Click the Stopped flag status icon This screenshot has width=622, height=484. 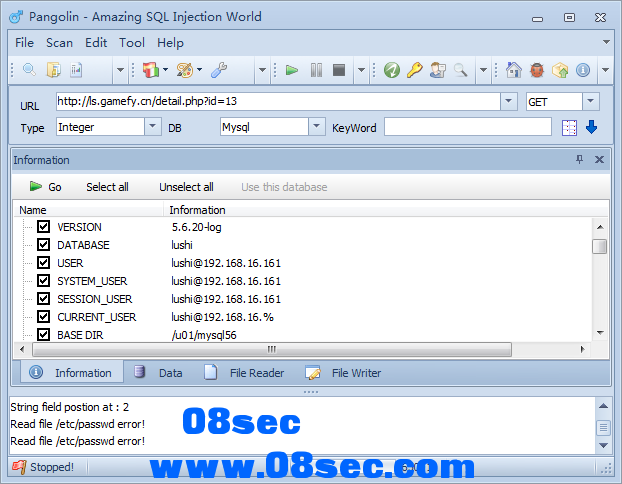[19, 467]
